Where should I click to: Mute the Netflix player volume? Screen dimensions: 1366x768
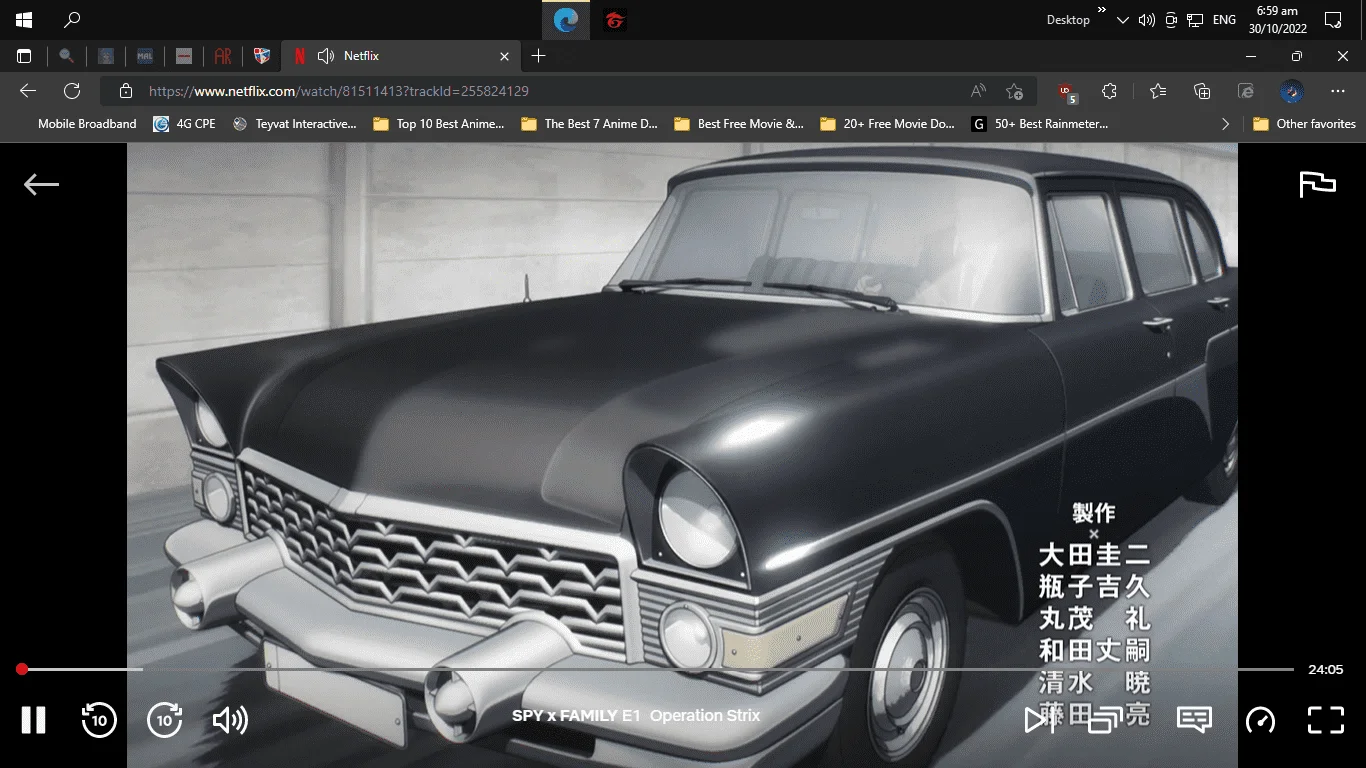[x=230, y=720]
